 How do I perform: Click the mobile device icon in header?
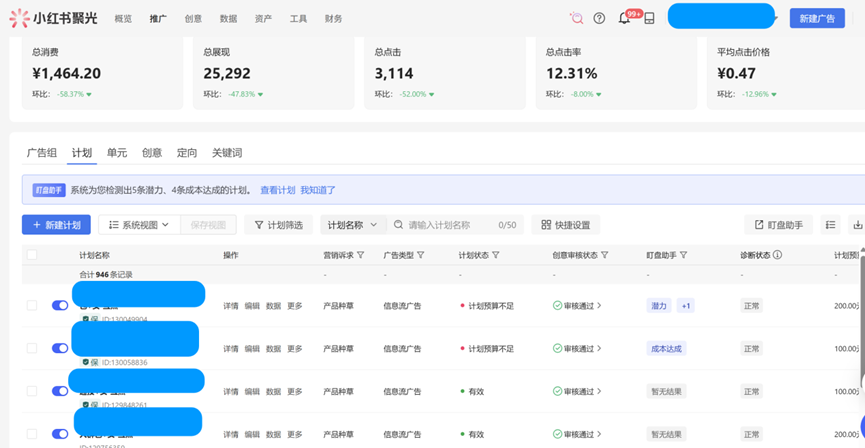click(x=649, y=18)
